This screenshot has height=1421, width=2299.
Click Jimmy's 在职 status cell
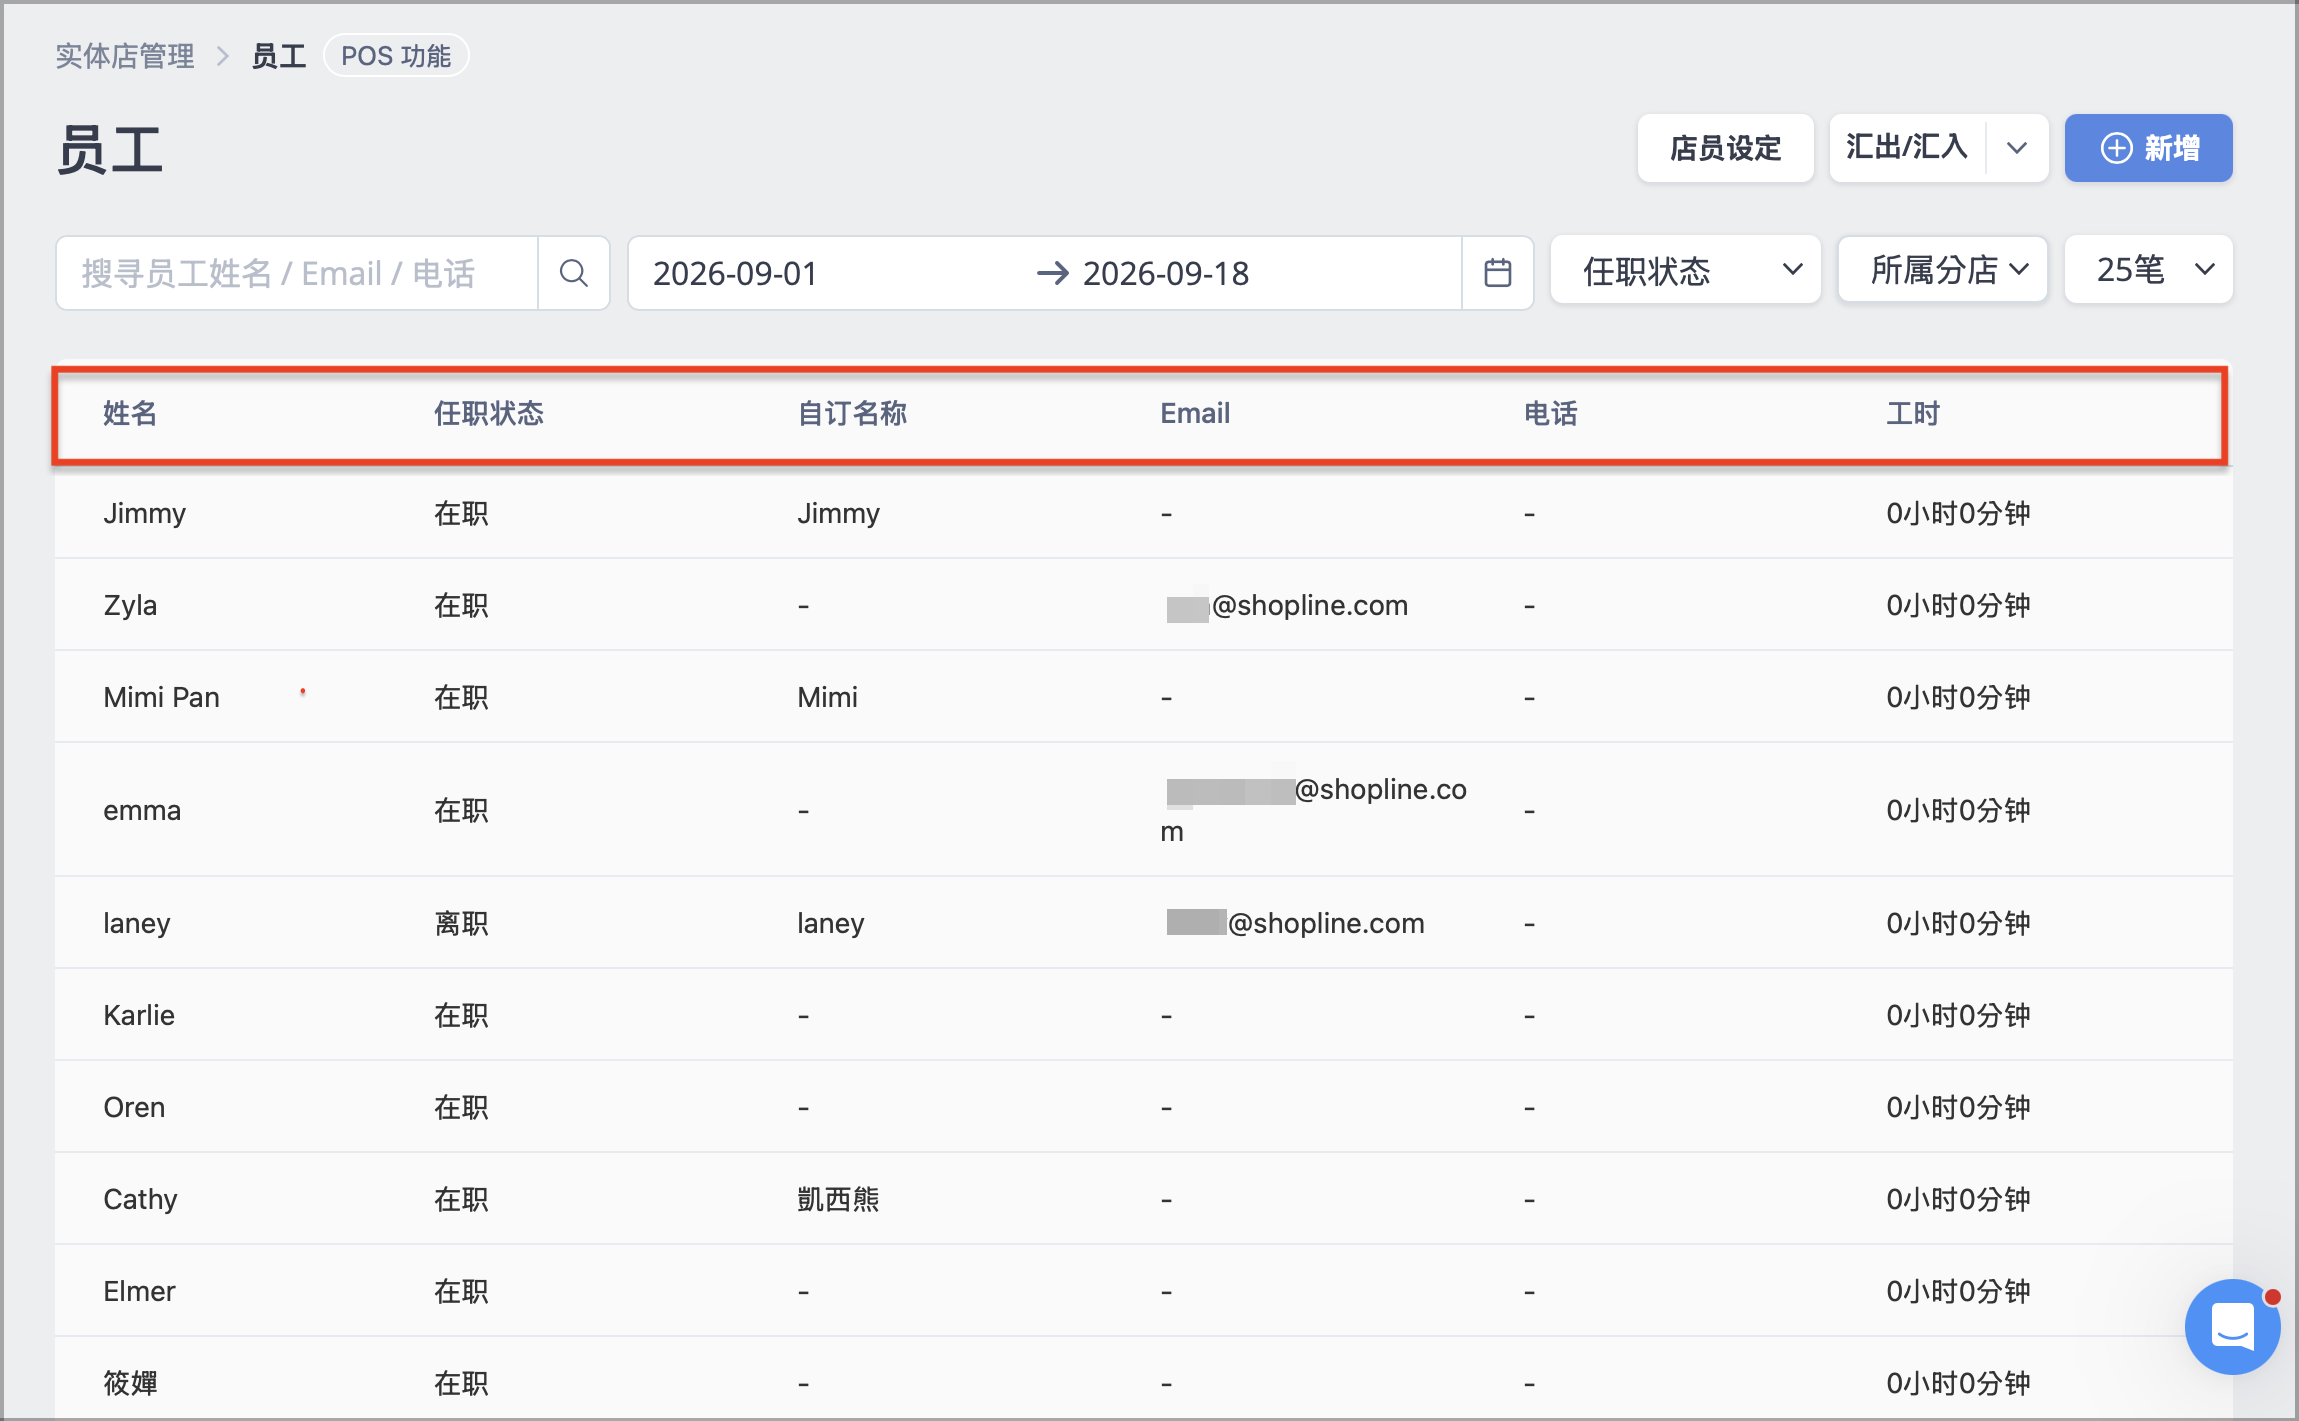461,513
